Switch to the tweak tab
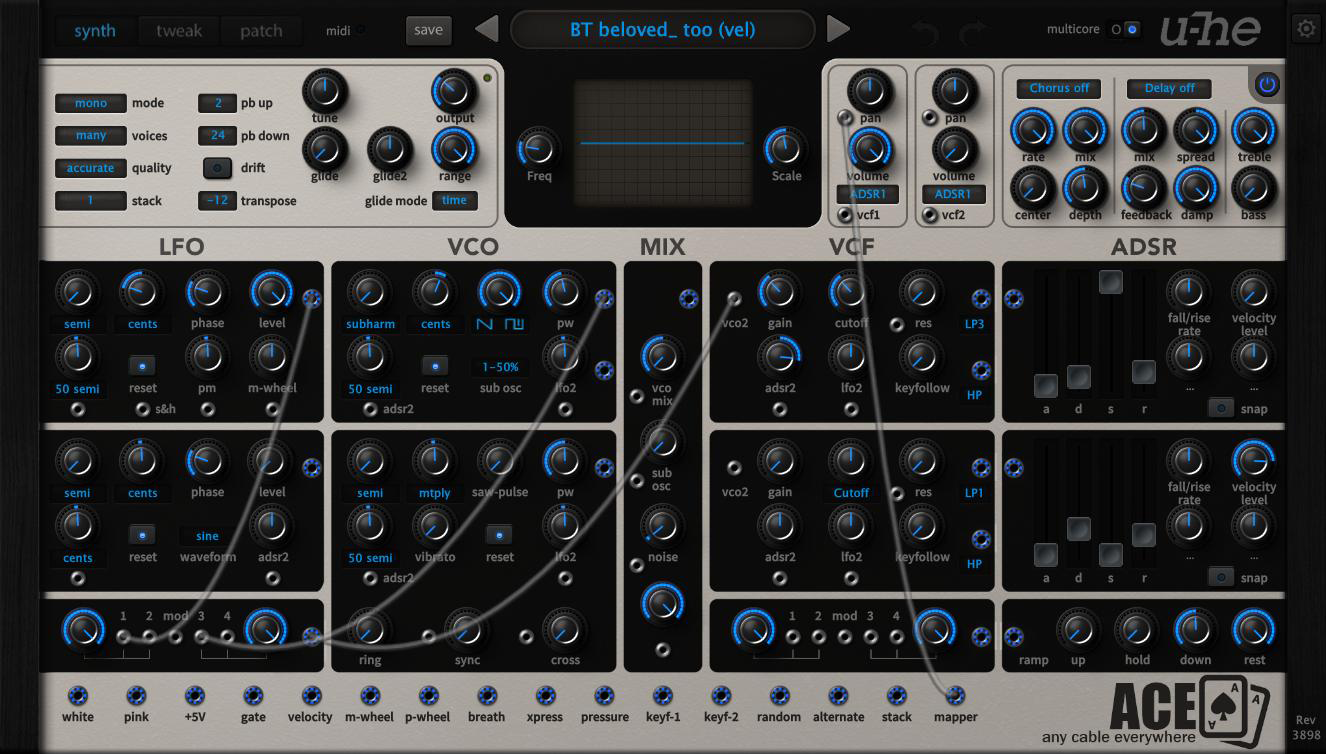1326x754 pixels. coord(178,31)
